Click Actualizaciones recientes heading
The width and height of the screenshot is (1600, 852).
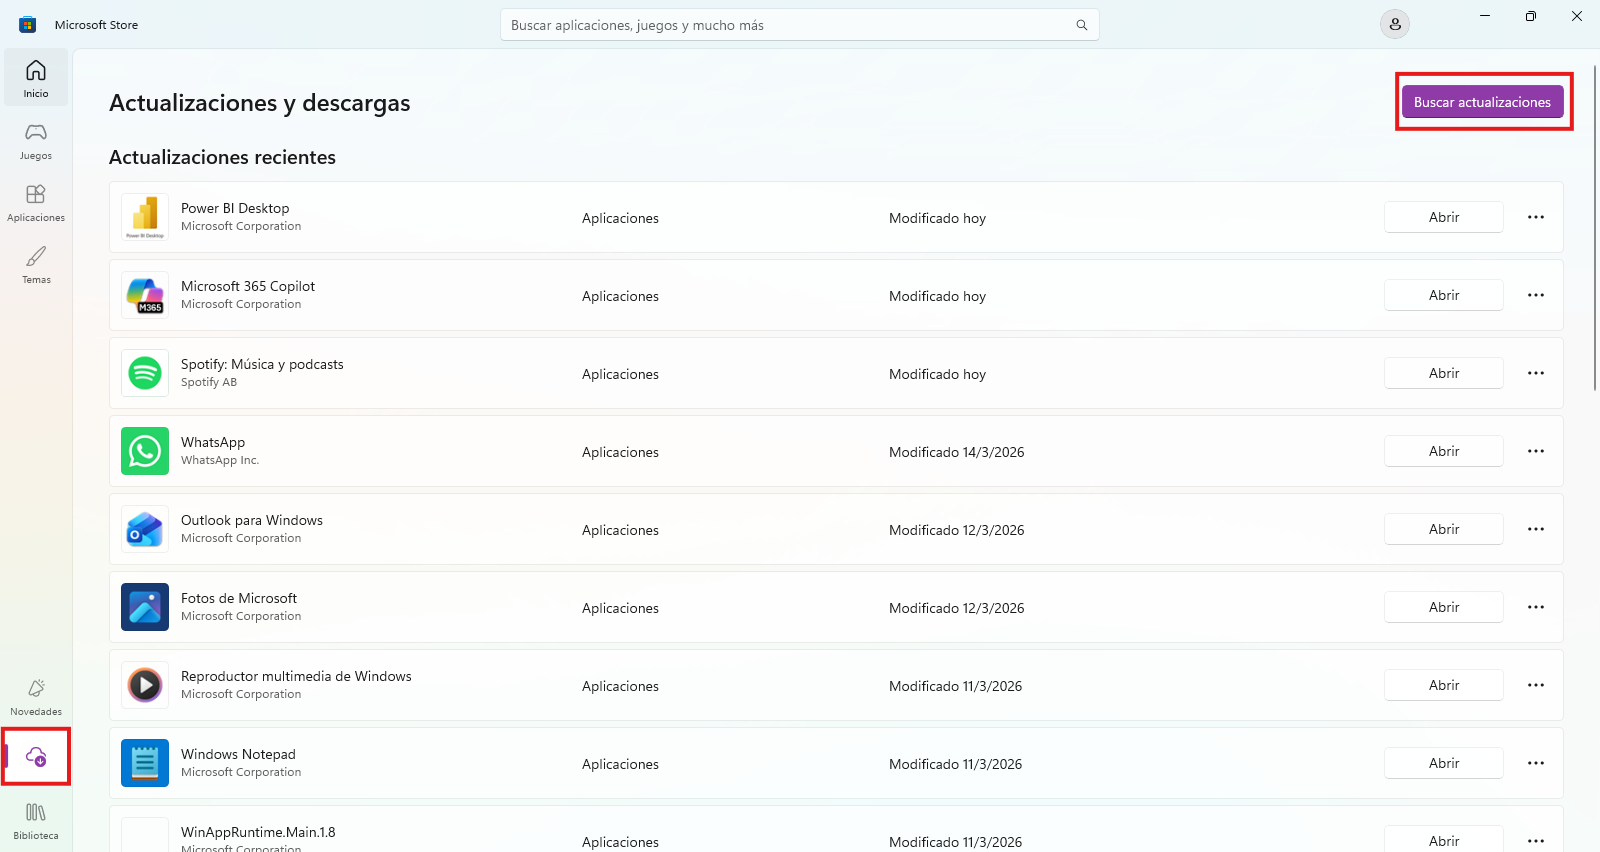(x=222, y=157)
